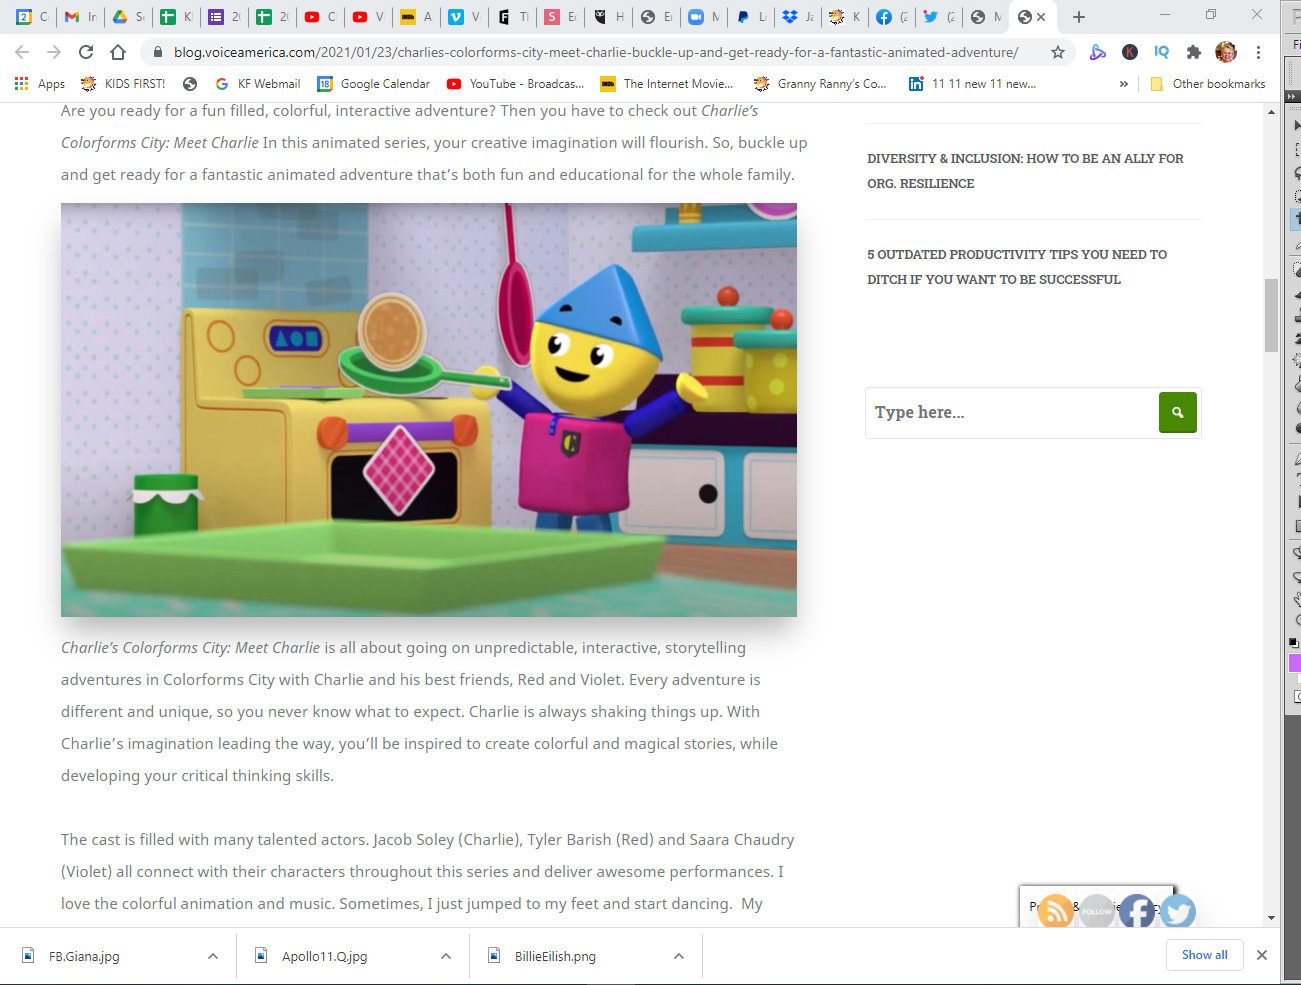Select the pink color swatch in side panel

click(x=1295, y=663)
